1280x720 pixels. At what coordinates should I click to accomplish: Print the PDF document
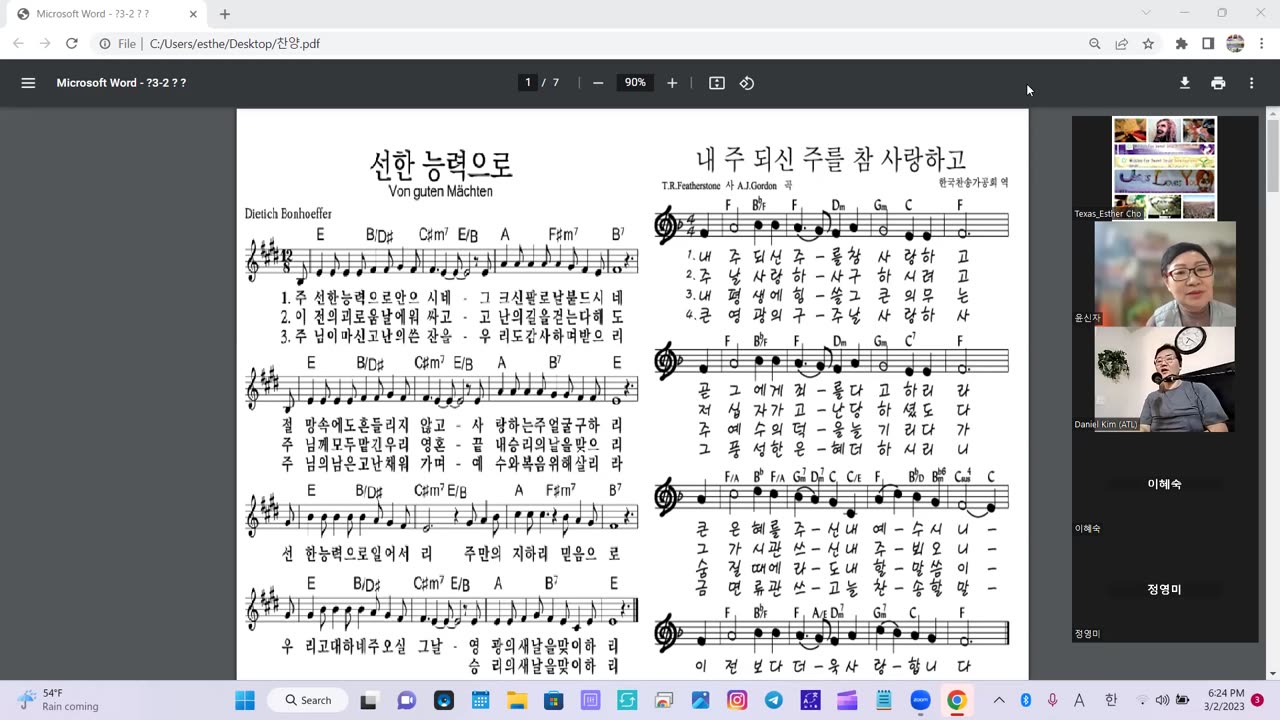pos(1218,83)
